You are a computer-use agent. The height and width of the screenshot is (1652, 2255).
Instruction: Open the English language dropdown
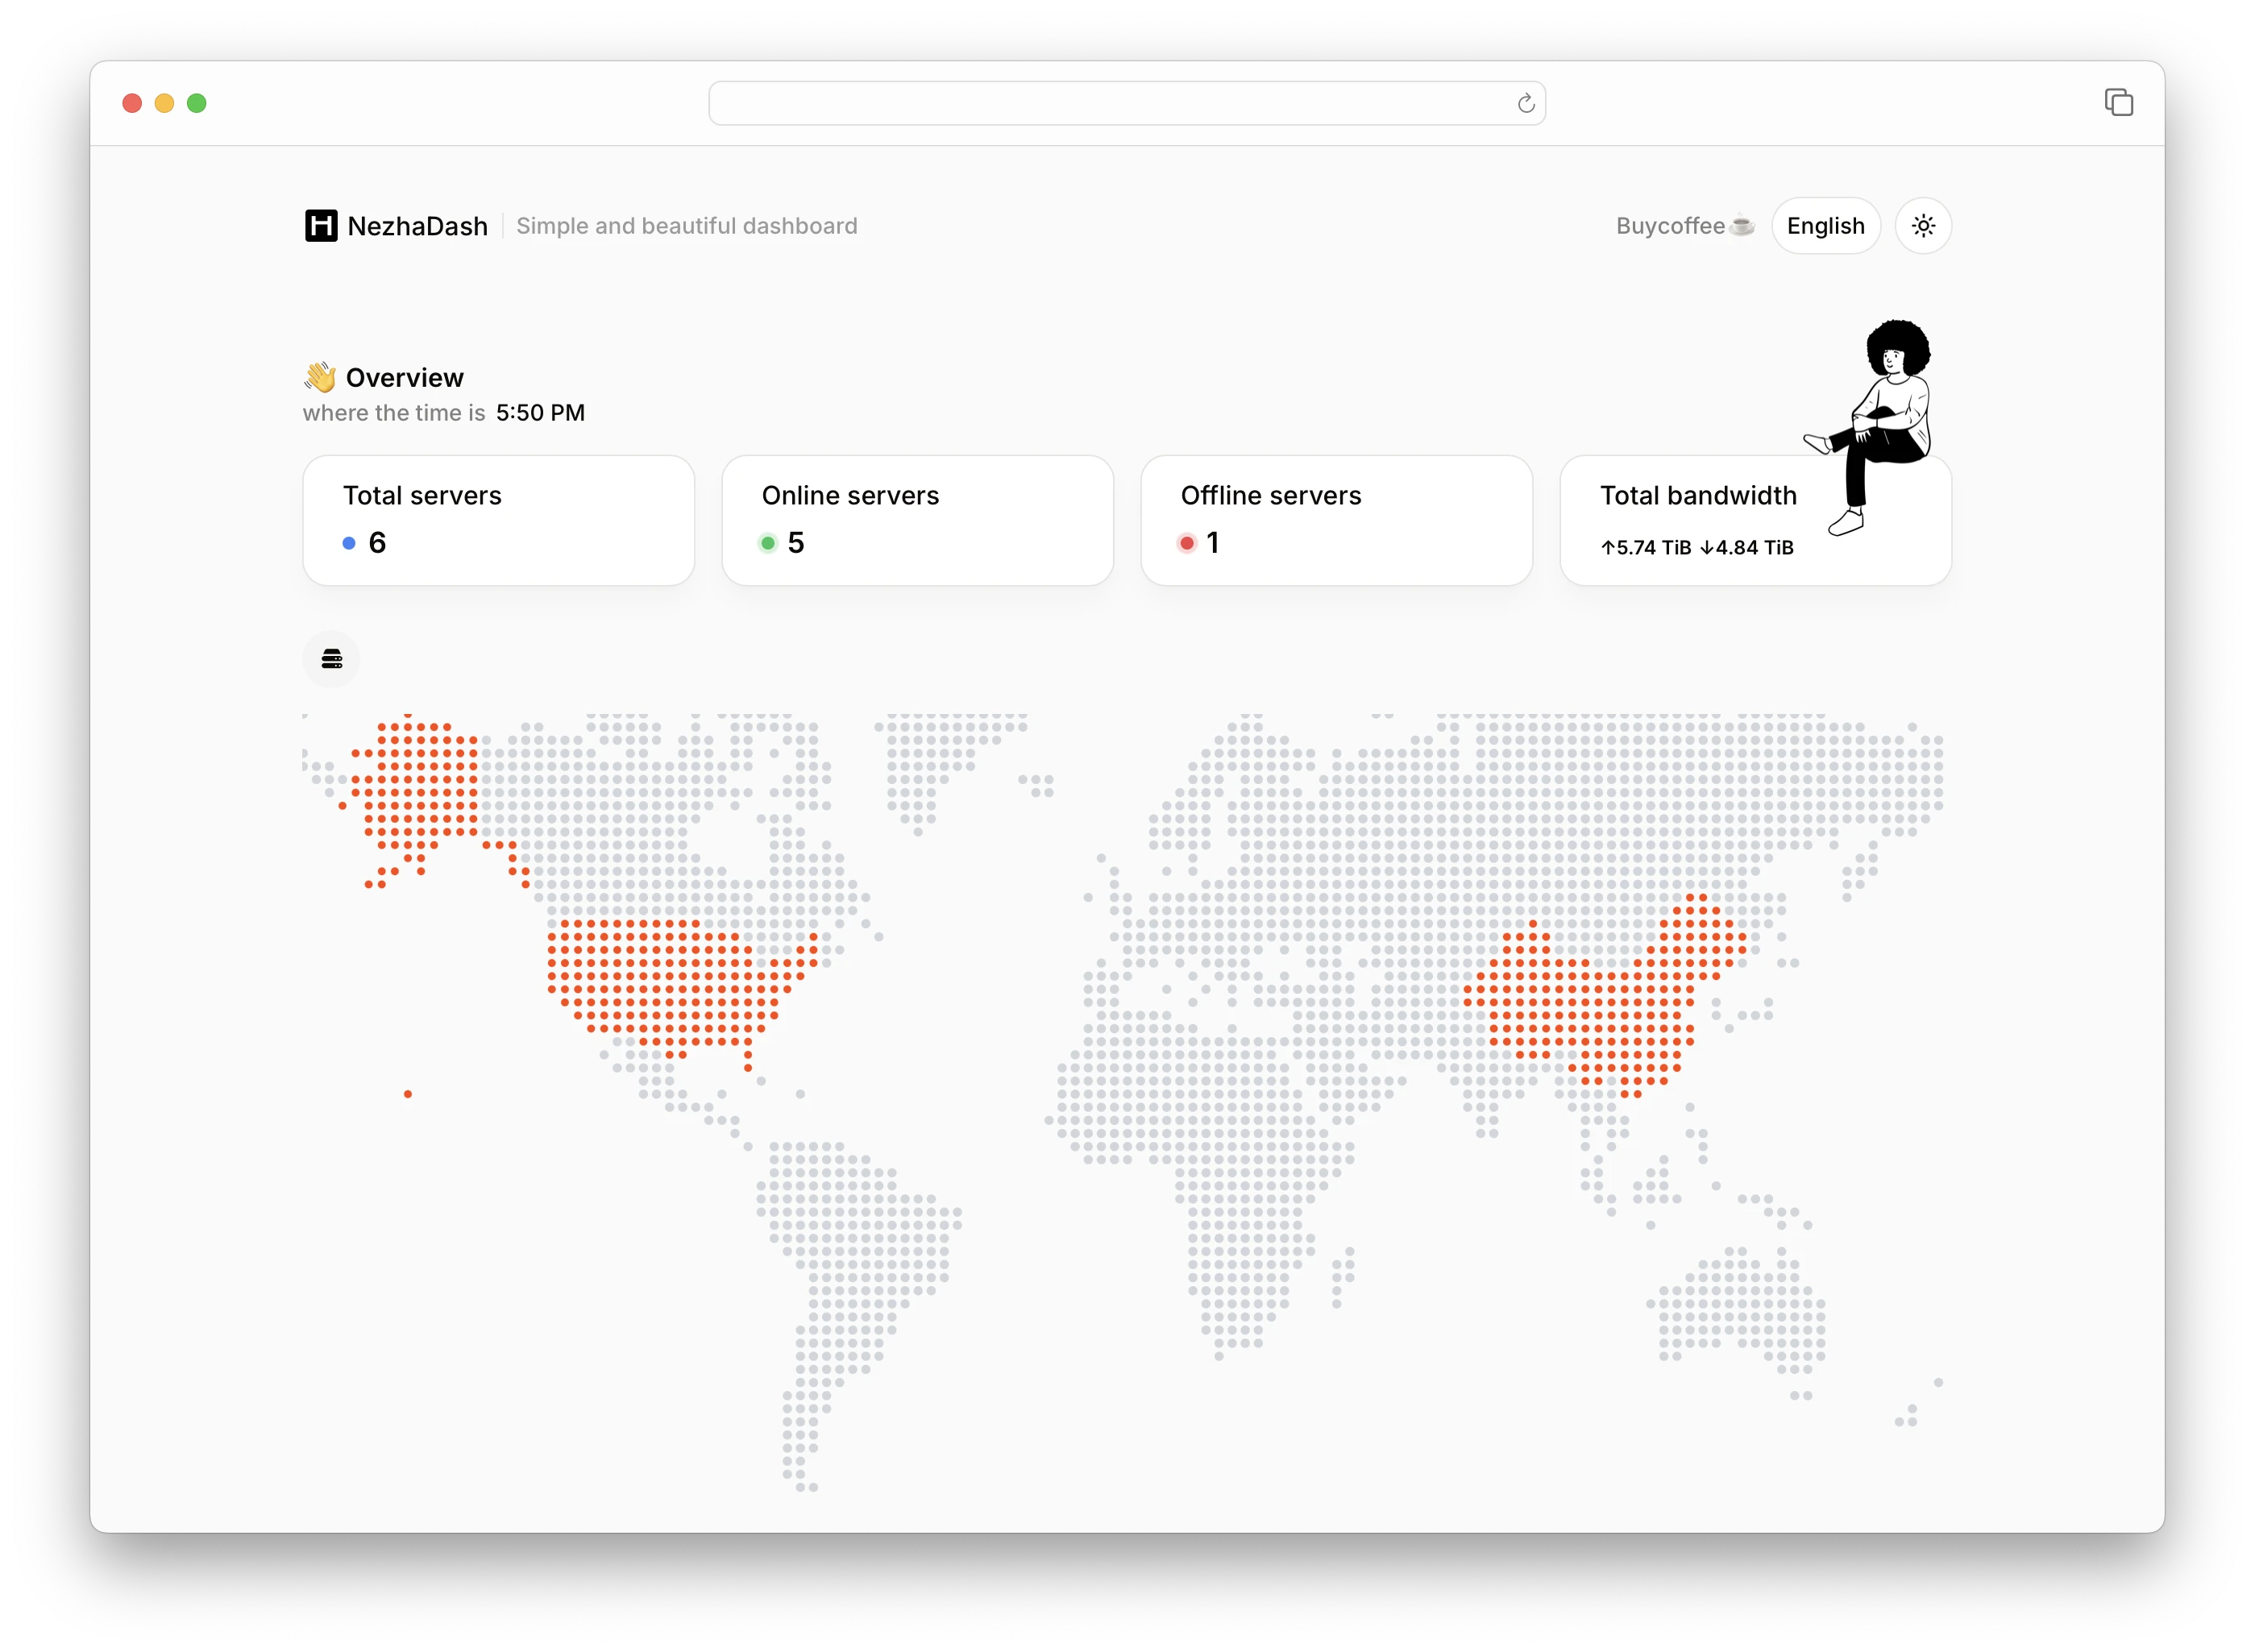click(1825, 226)
